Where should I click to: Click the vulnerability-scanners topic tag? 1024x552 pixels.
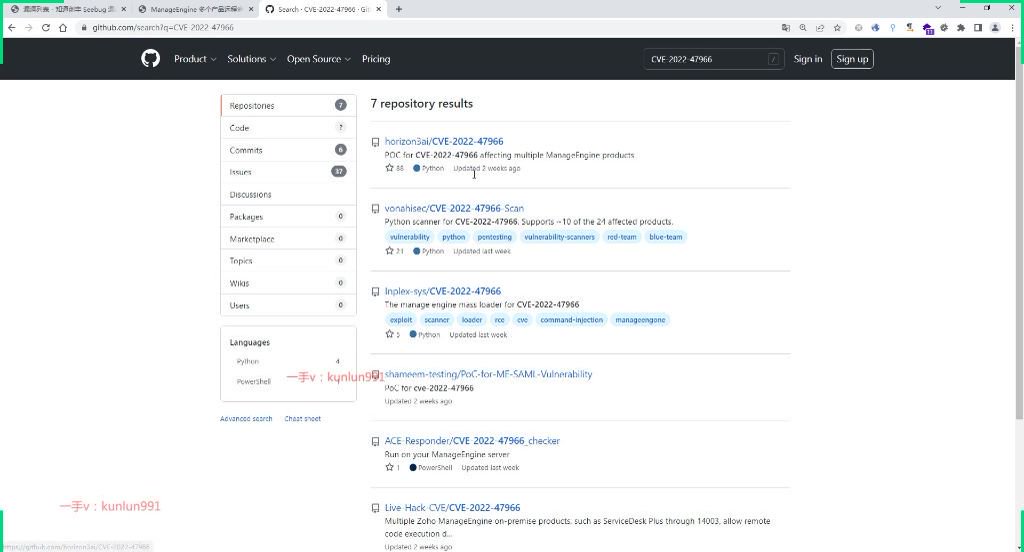559,237
